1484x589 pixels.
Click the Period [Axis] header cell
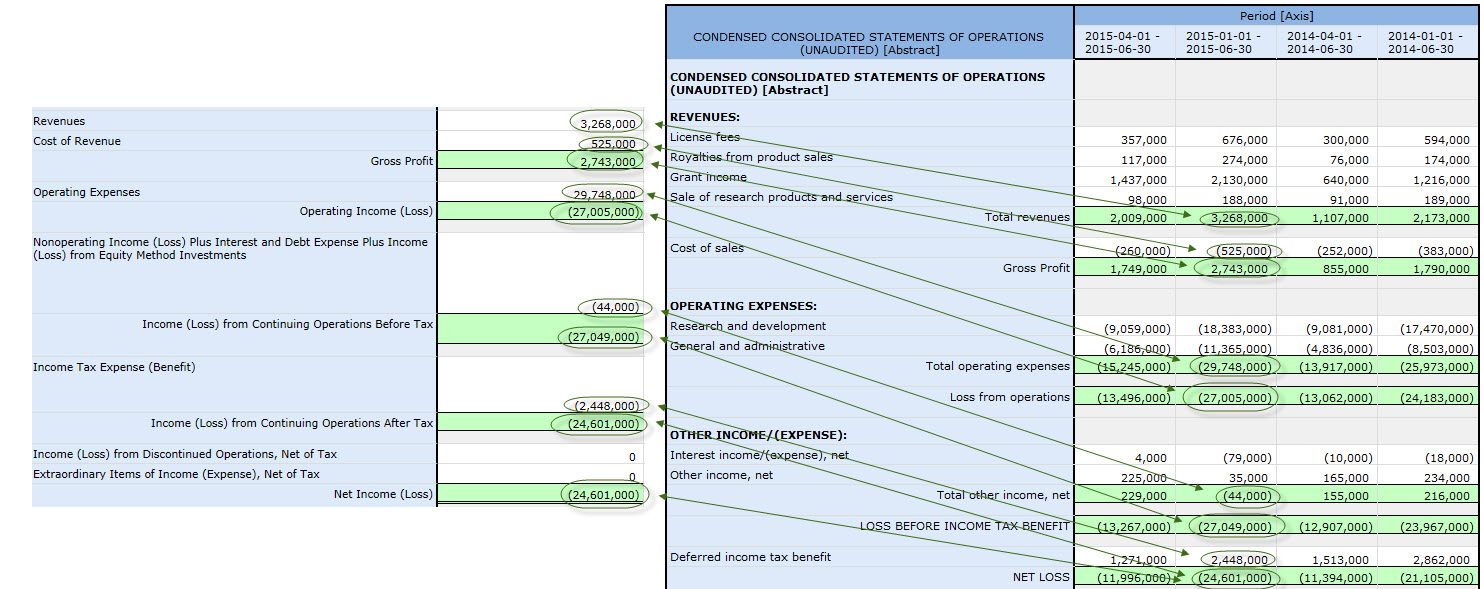pos(1276,16)
